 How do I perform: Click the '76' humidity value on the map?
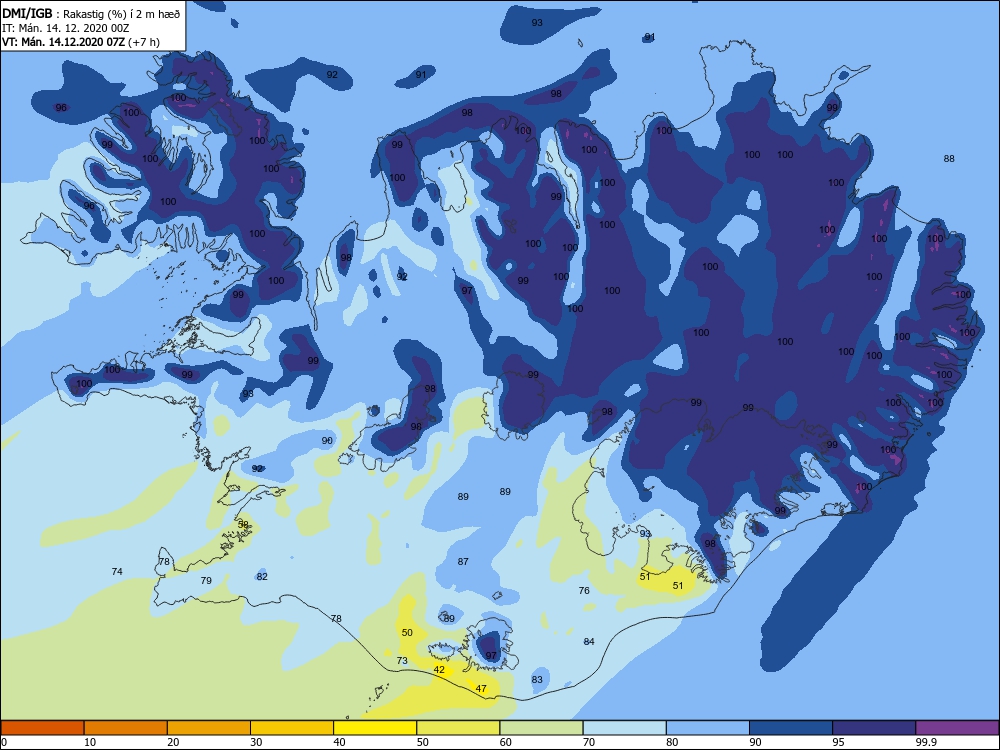[x=584, y=591]
